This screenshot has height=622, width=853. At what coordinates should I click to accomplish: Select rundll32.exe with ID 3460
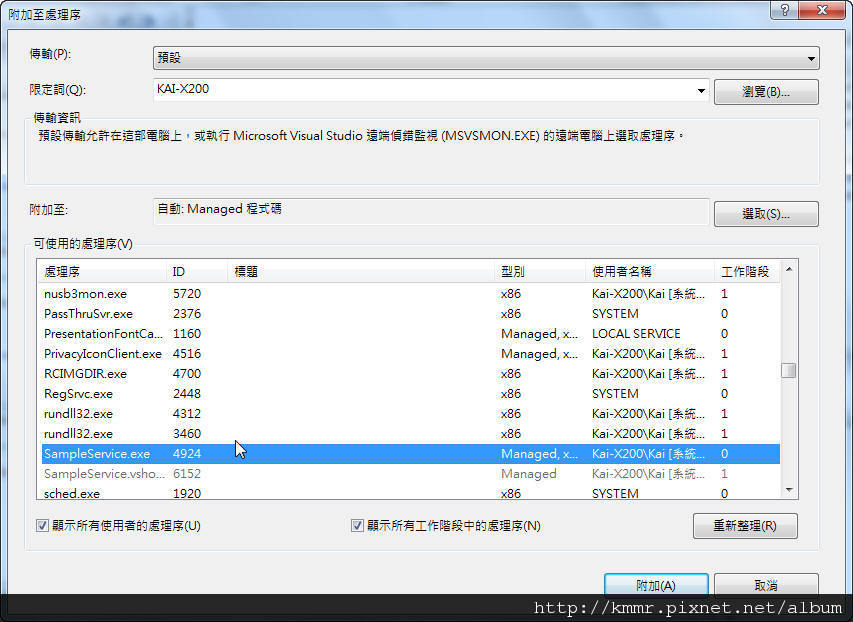click(x=411, y=434)
